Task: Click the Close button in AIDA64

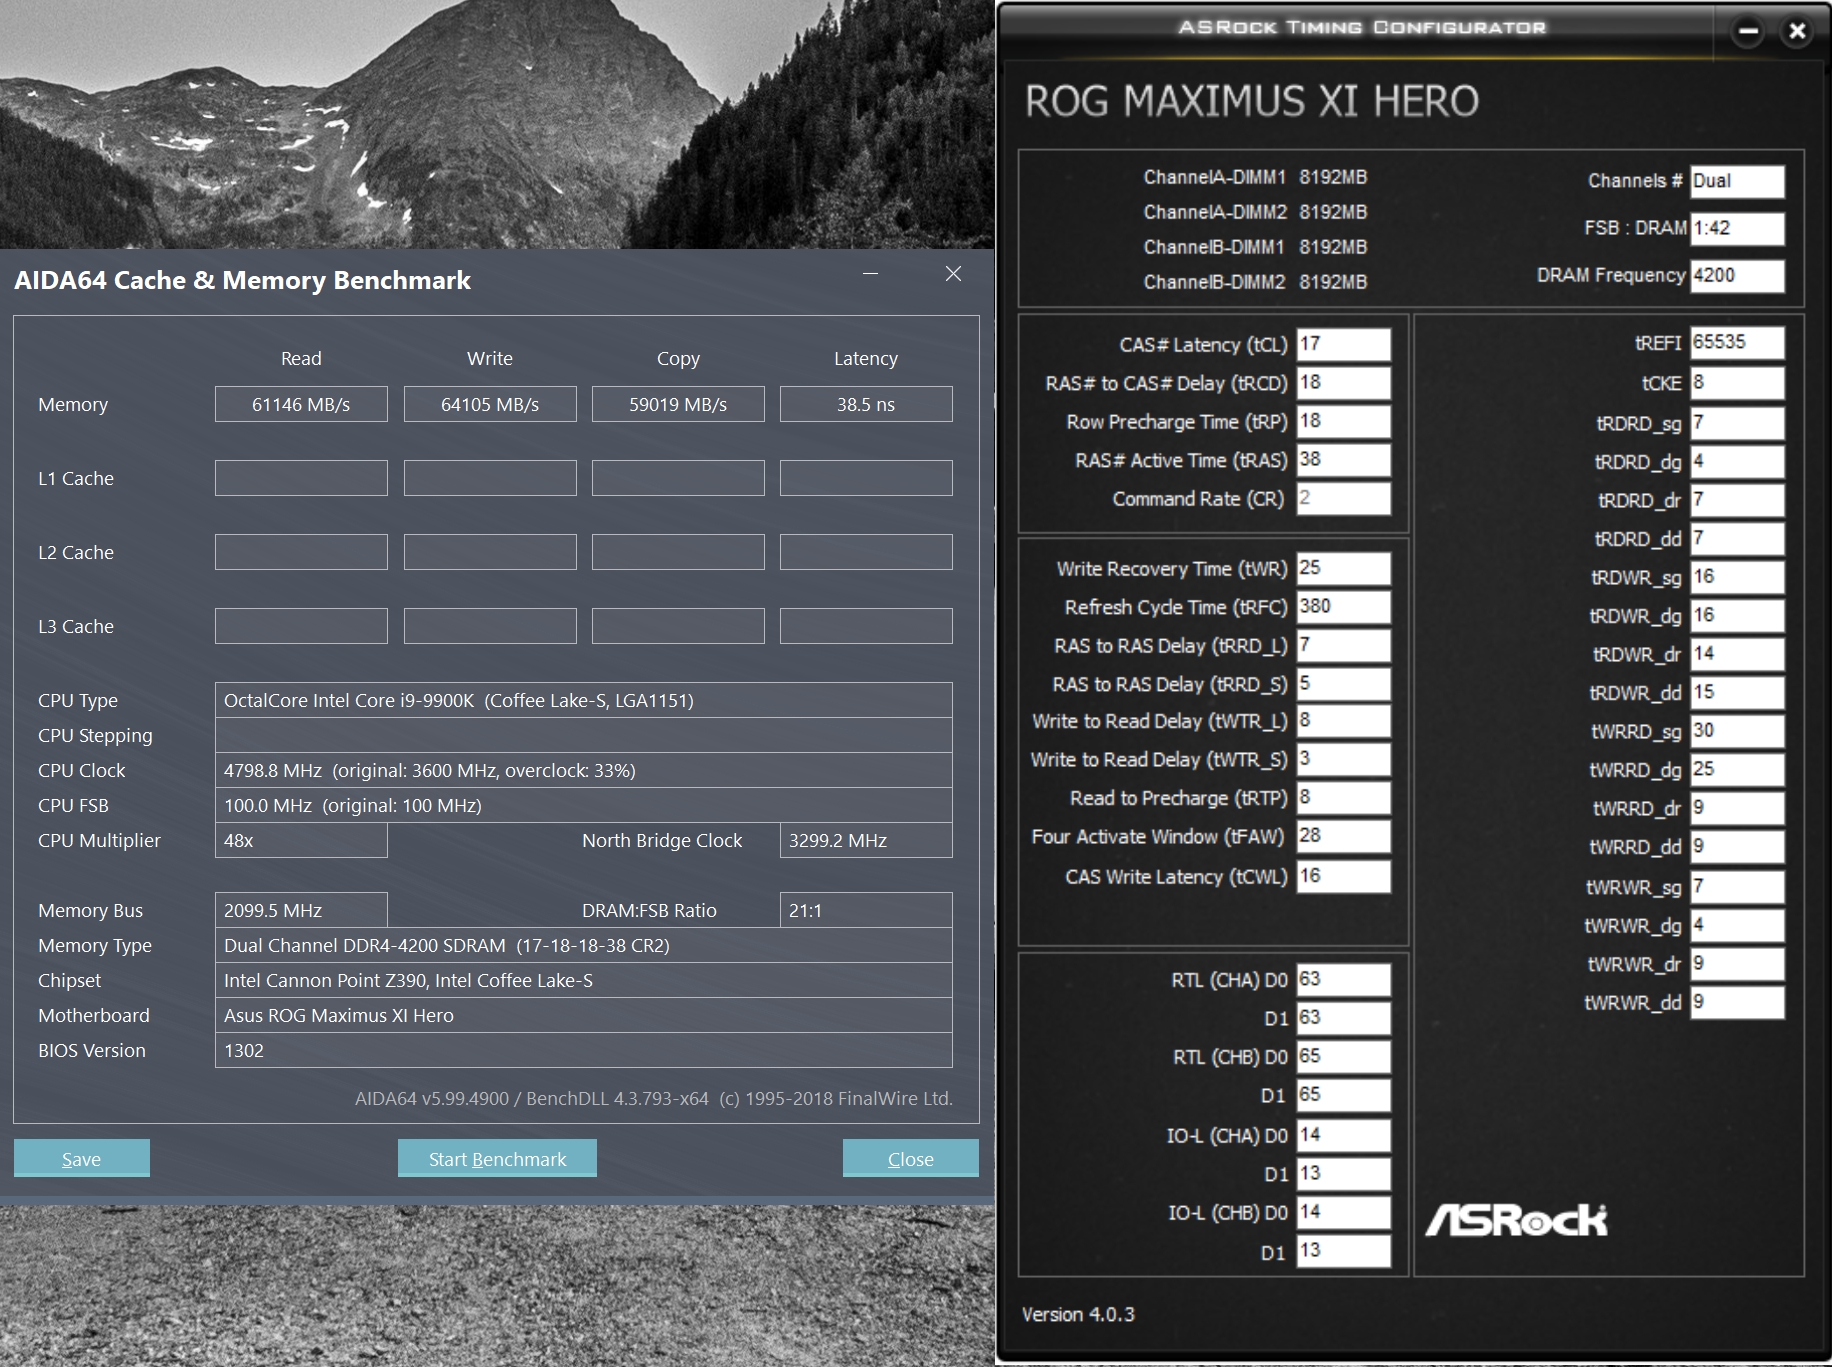Action: [x=911, y=1158]
